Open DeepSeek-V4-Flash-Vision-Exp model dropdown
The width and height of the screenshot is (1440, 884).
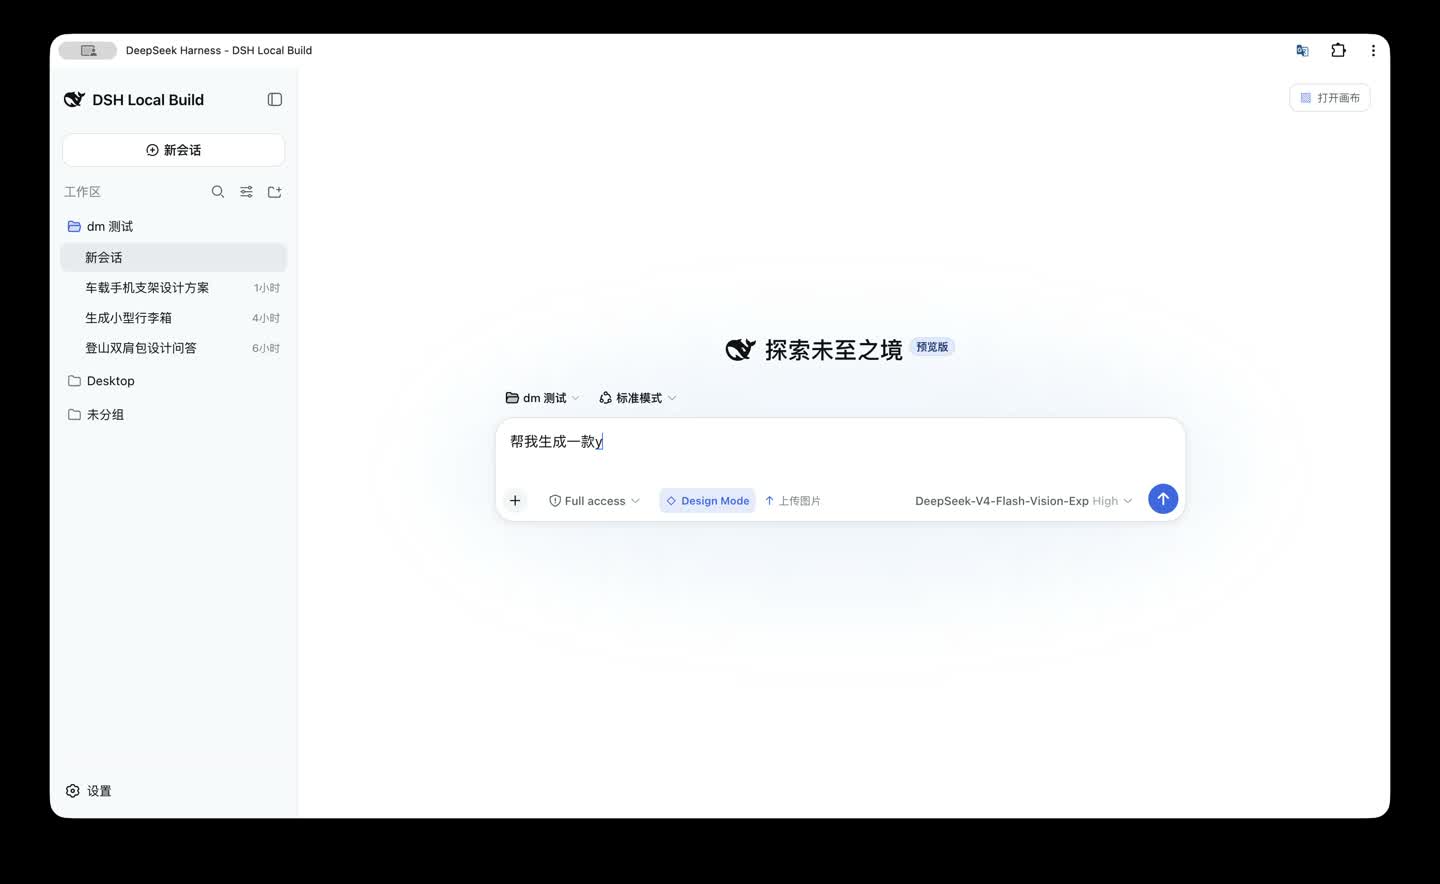1023,501
